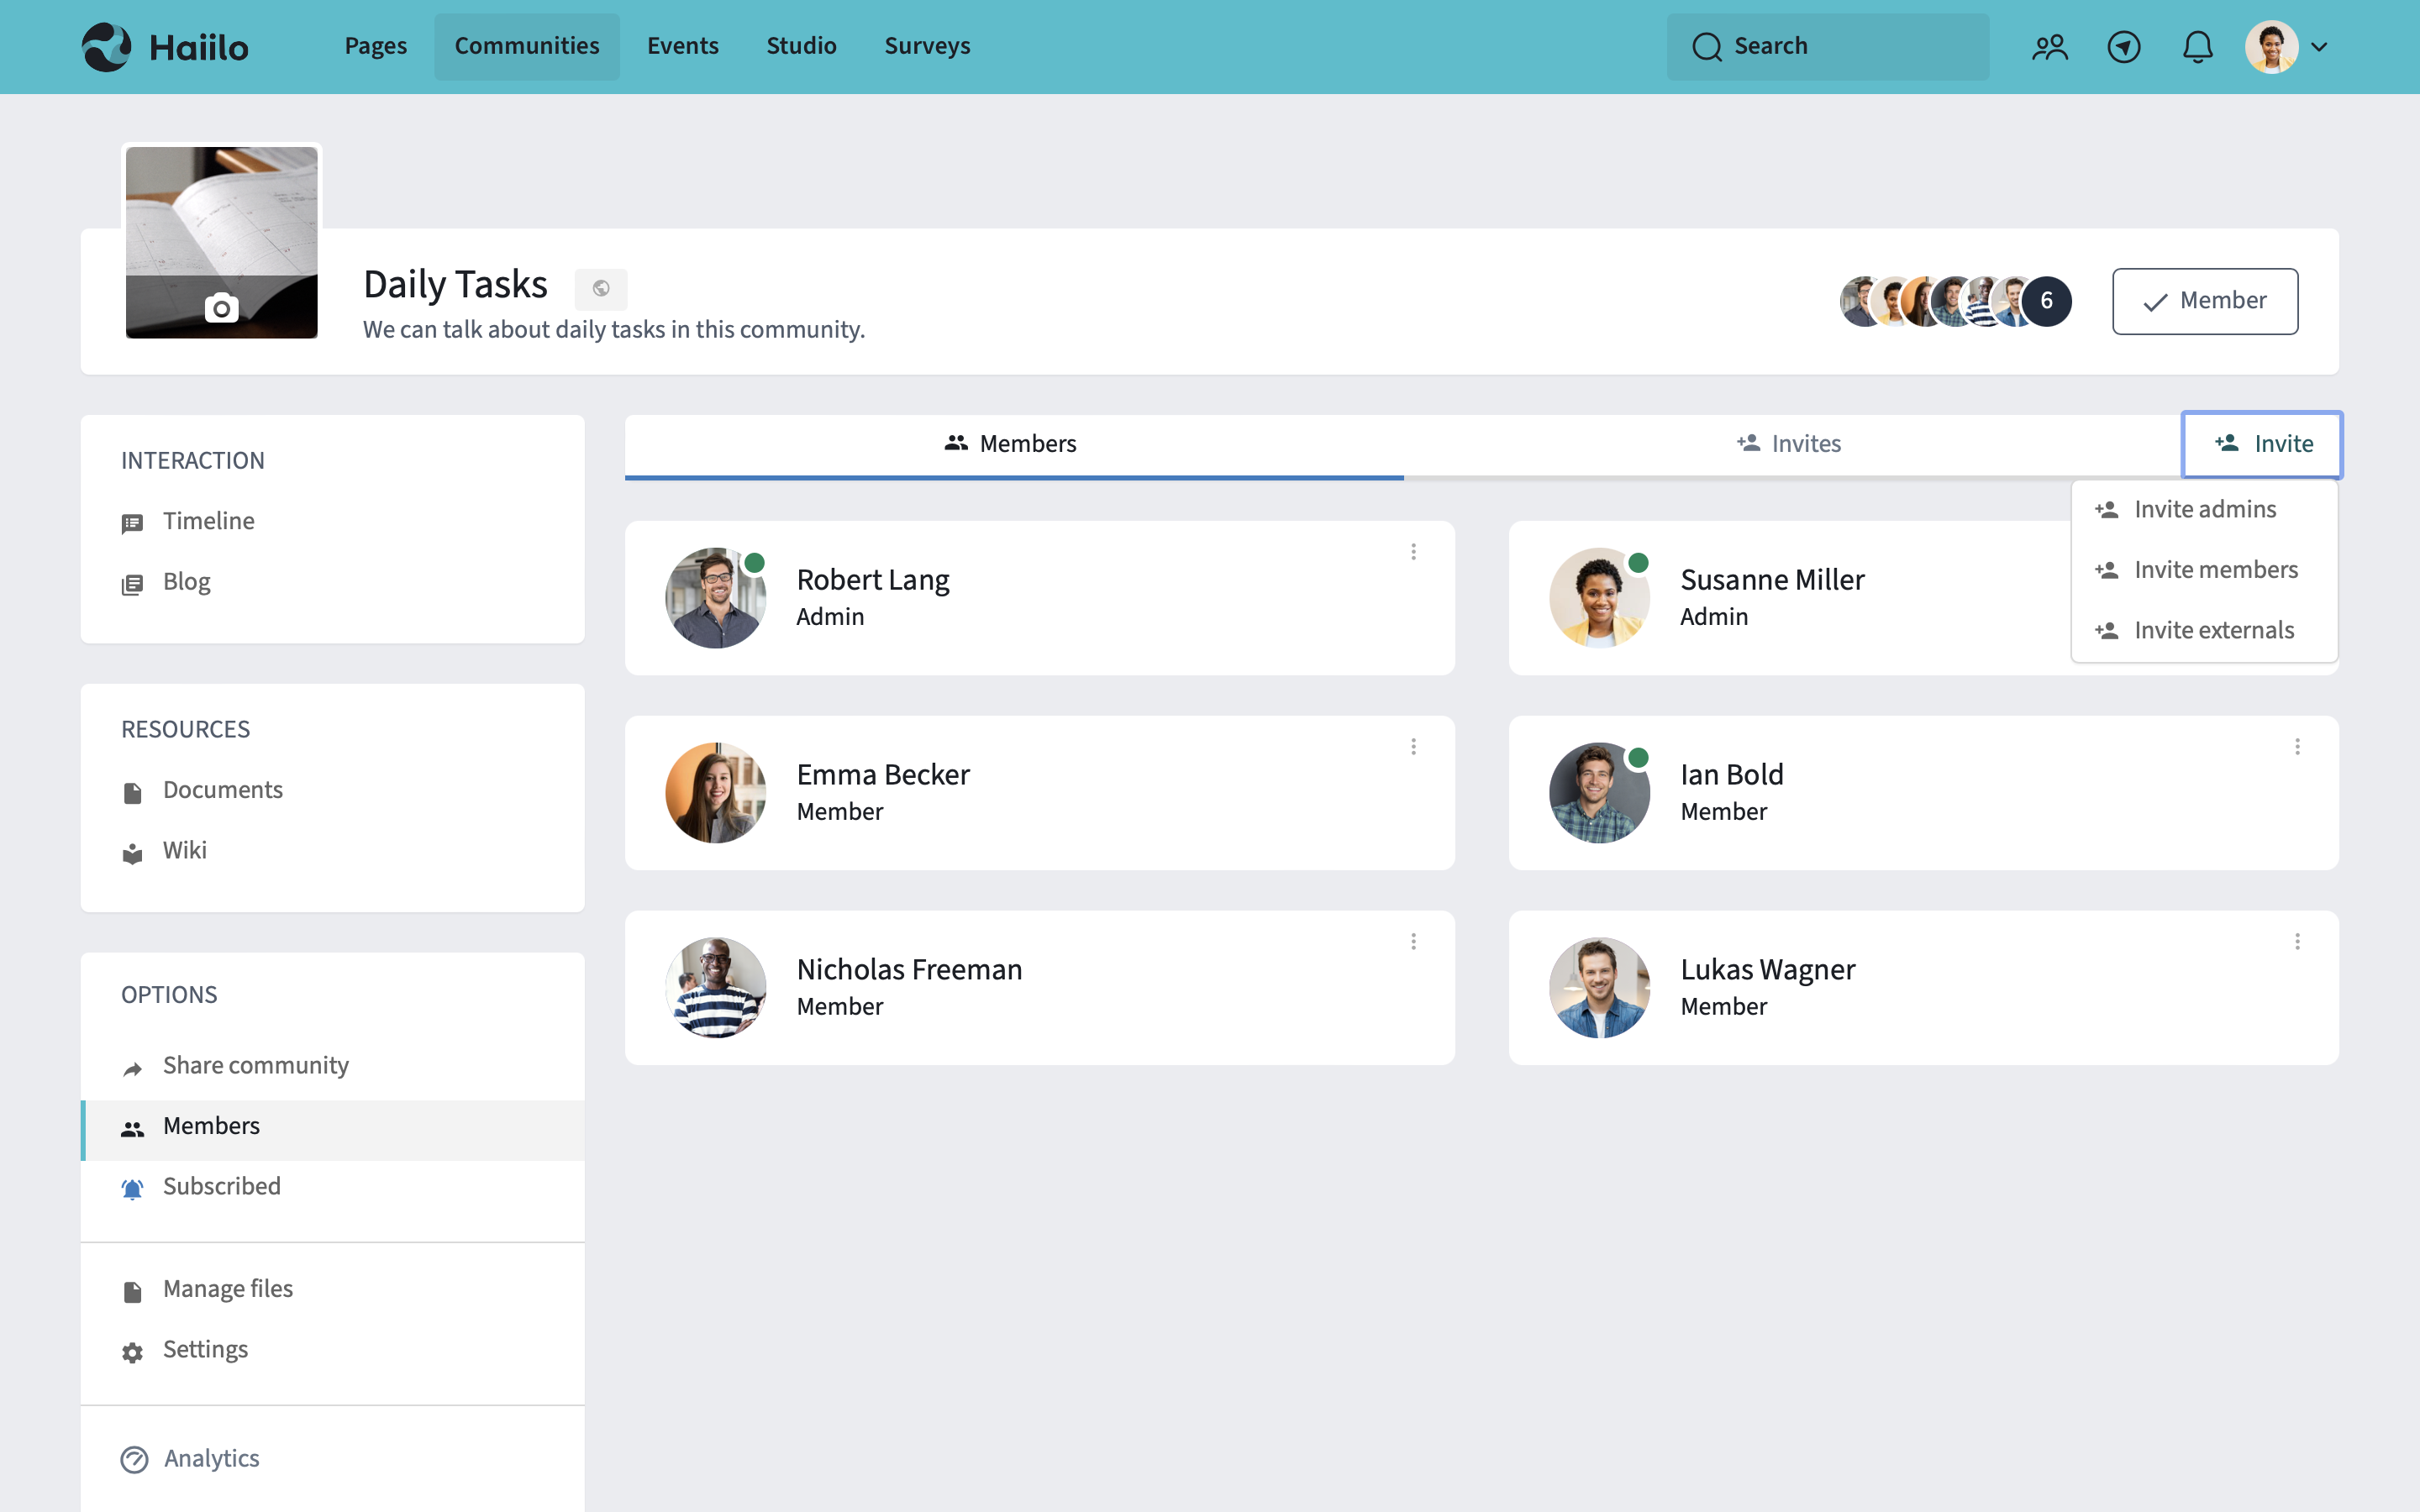Open Communities in the top navigation
The width and height of the screenshot is (2420, 1512).
[x=527, y=46]
